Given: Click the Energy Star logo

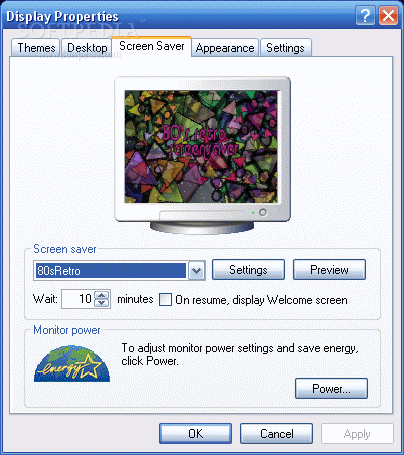Looking at the screenshot, I should pos(72,363).
